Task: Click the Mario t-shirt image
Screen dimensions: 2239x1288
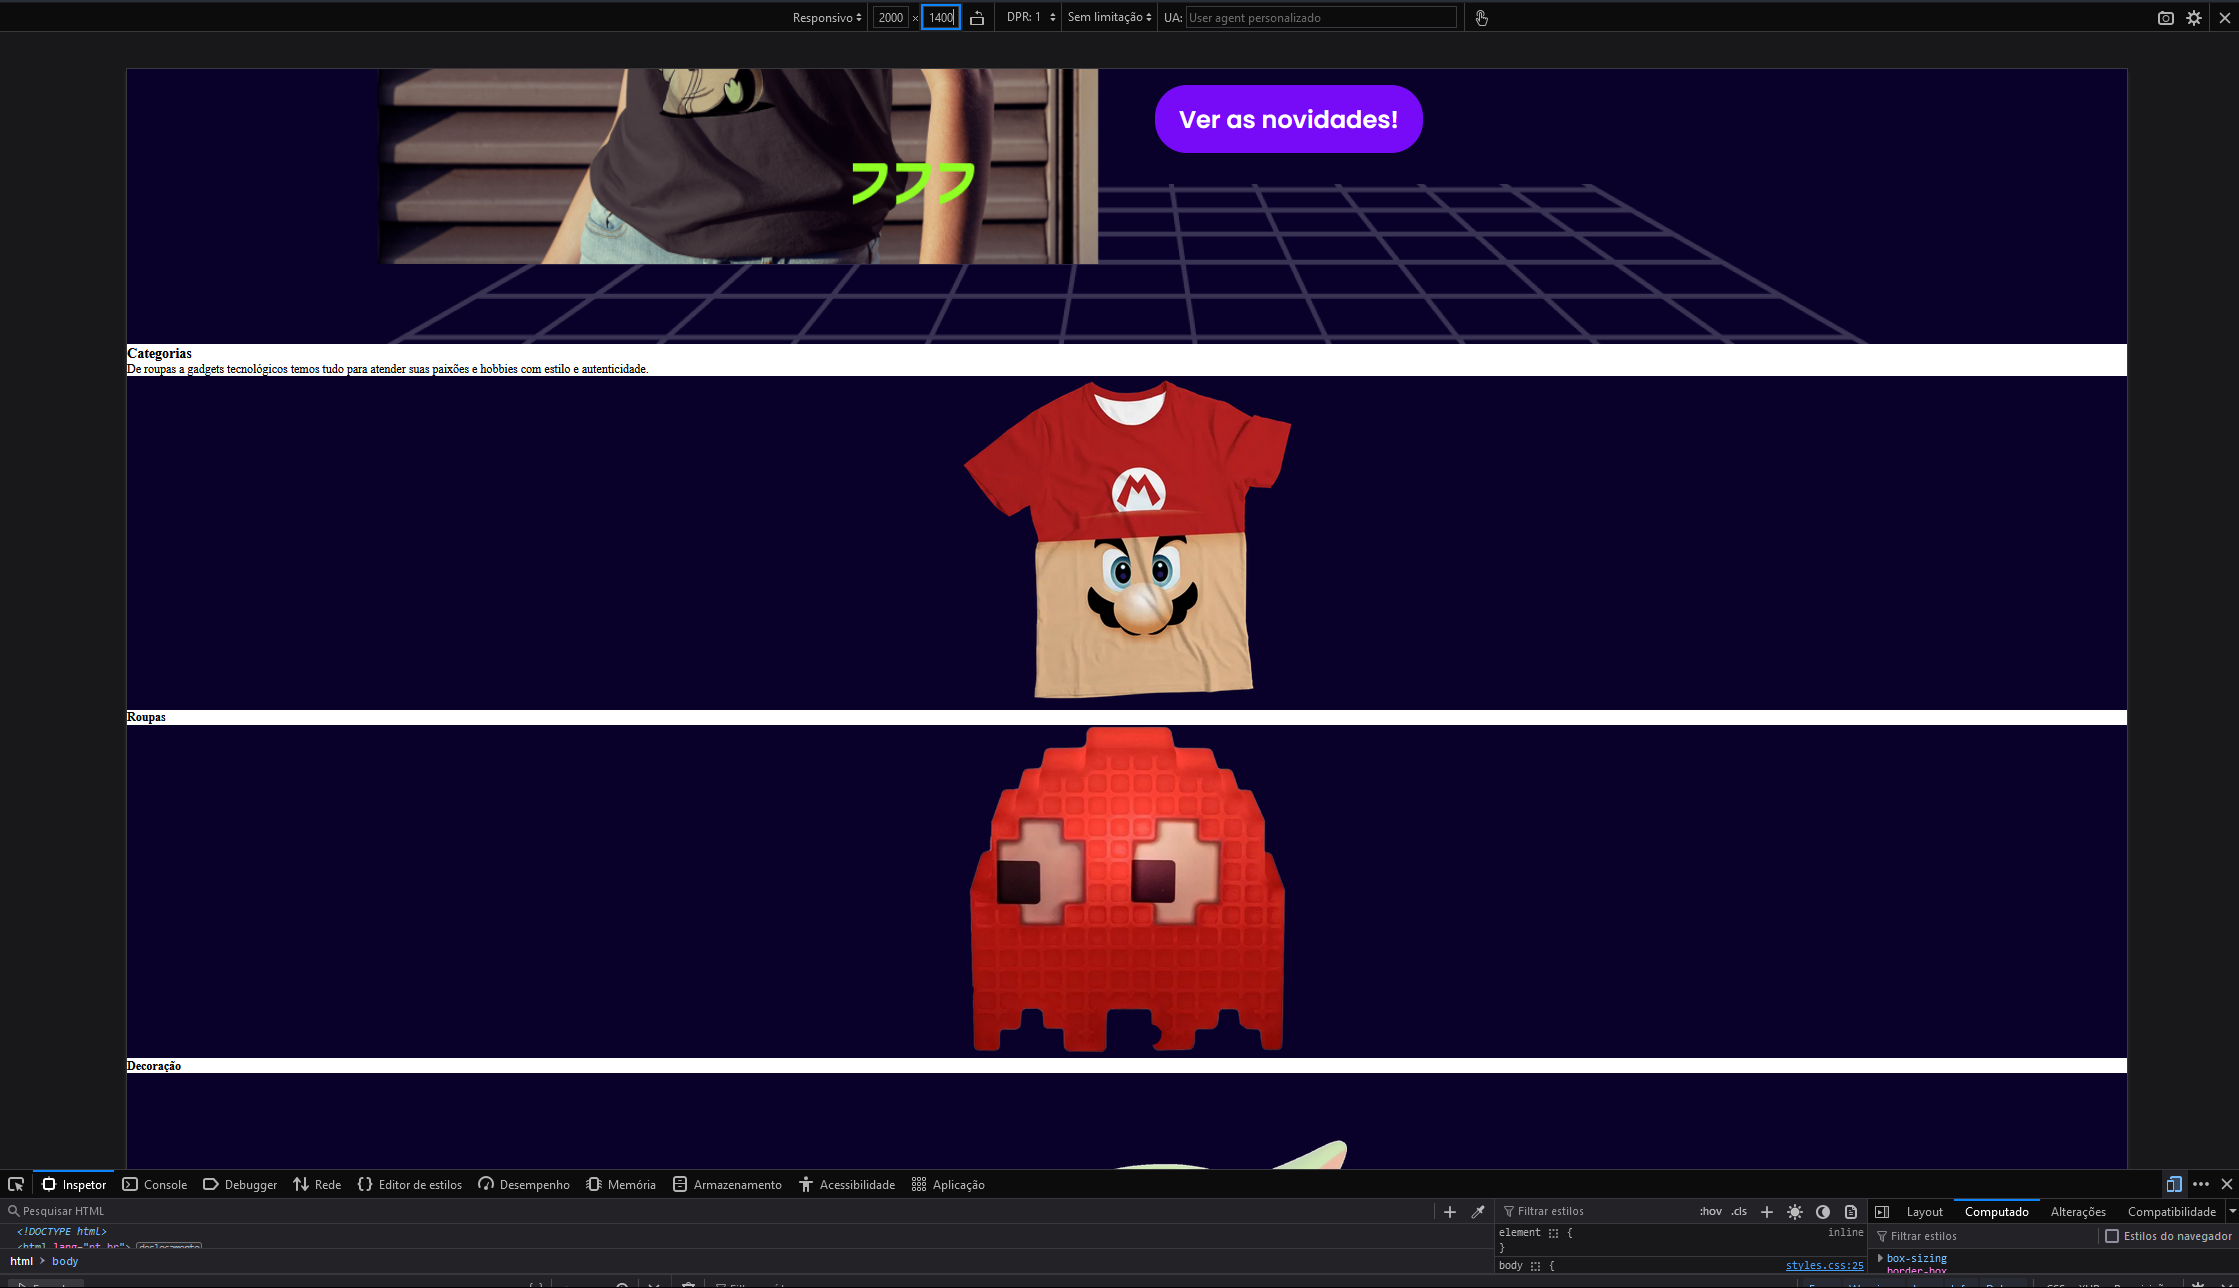Action: (1127, 540)
